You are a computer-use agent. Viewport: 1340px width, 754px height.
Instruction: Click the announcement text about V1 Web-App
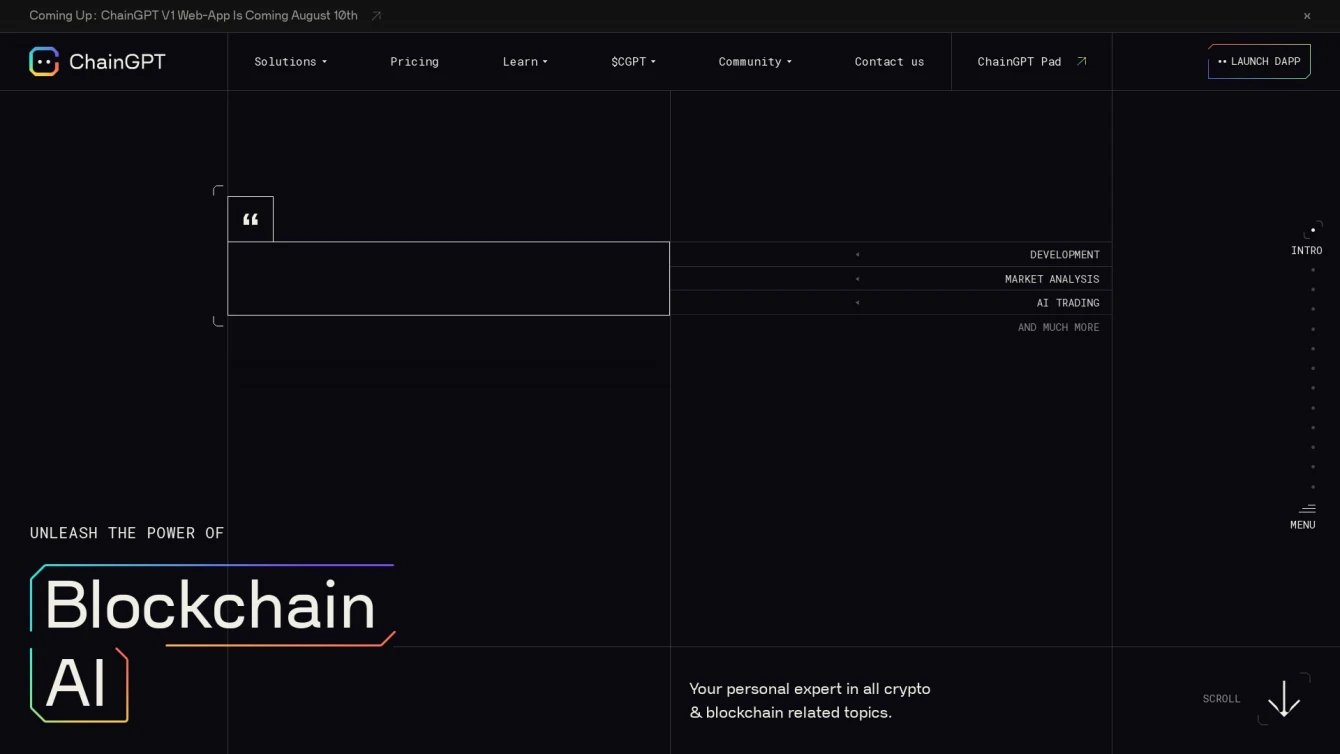(193, 16)
